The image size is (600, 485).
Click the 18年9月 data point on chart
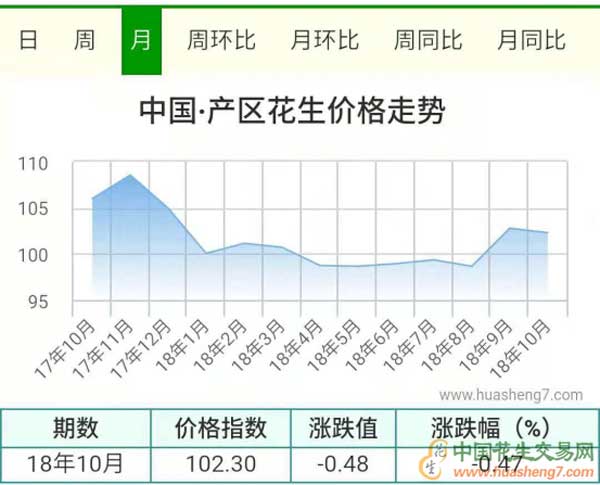tap(510, 228)
